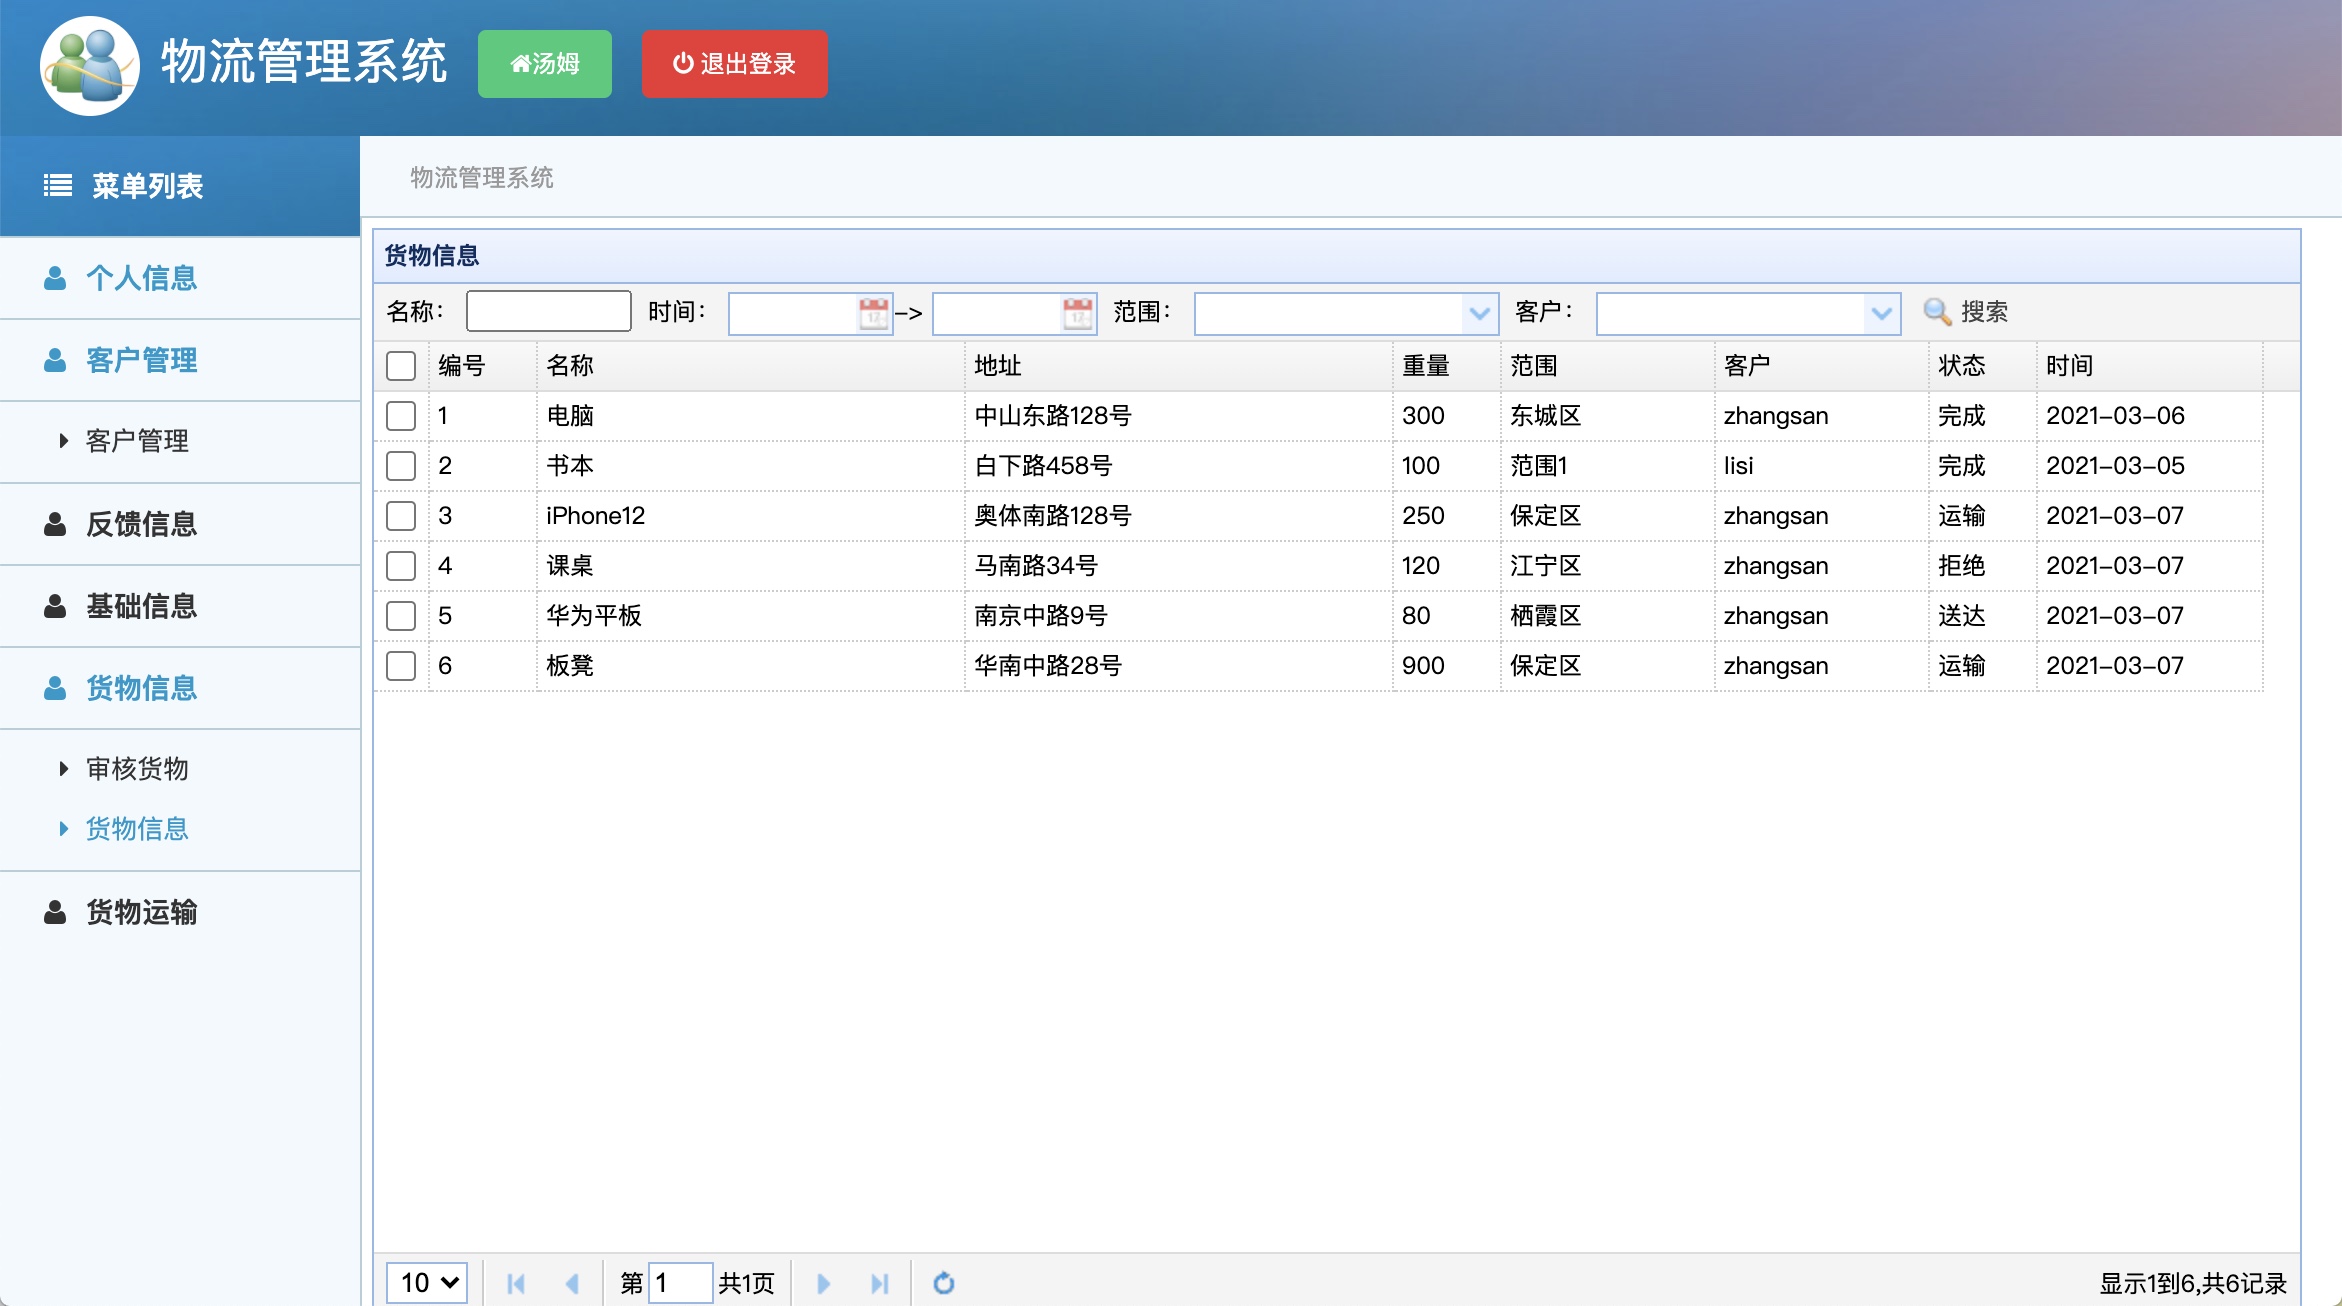This screenshot has height=1306, width=2342.
Task: Click the first-page pagination icon
Action: coord(515,1282)
